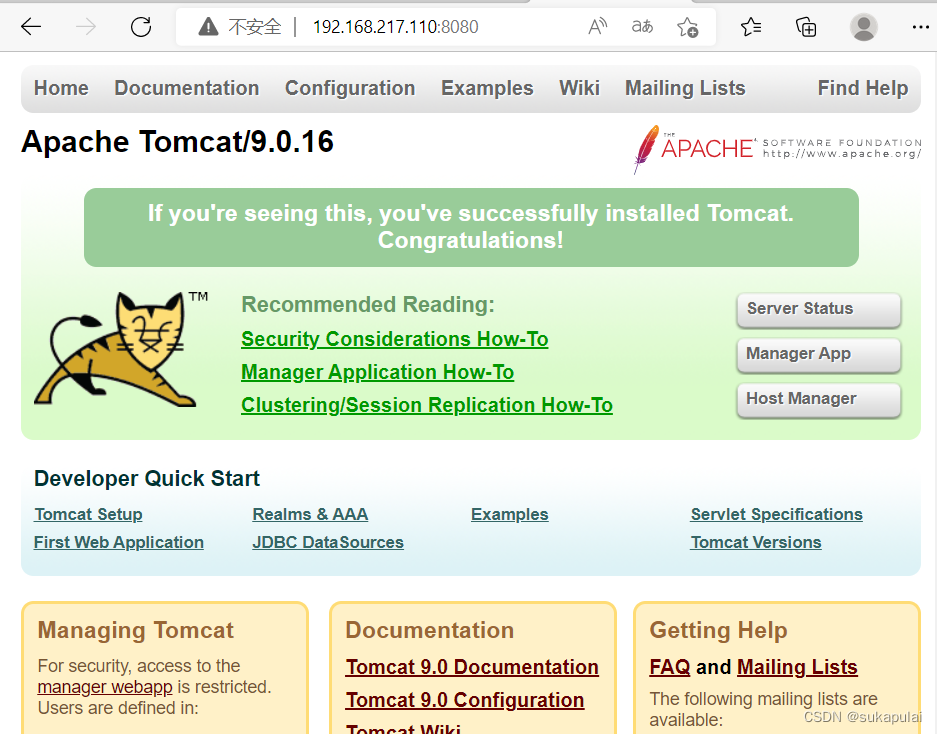Screen dimensions: 937x734
Task: Open the Favorites hub icon
Action: coord(751,27)
